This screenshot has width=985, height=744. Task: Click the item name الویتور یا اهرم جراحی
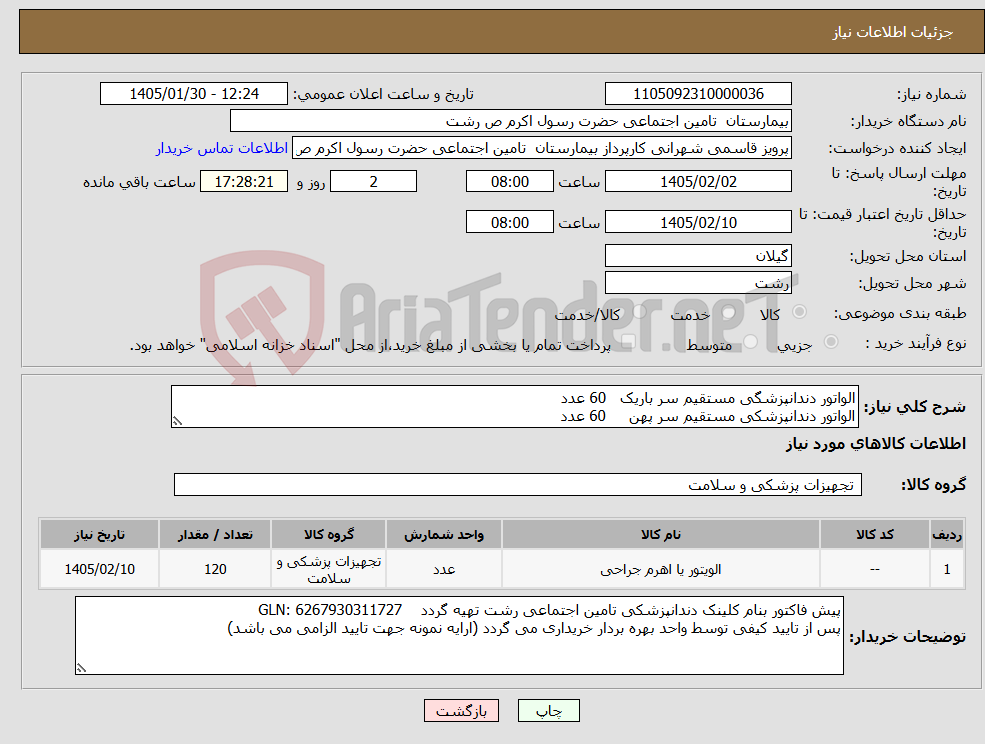coord(661,569)
